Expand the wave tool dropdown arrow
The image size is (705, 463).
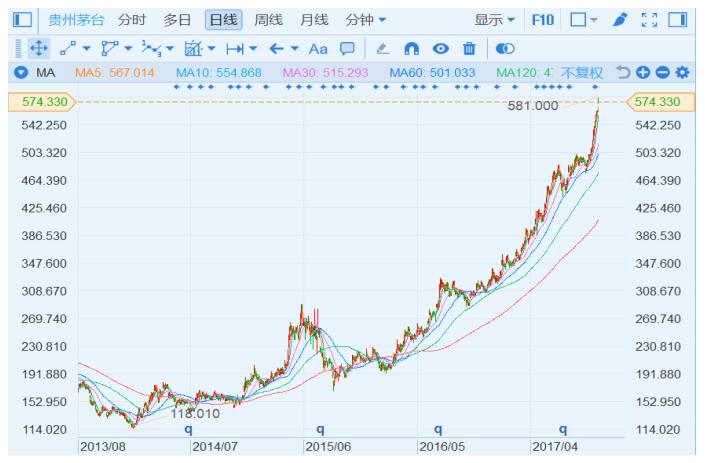point(170,48)
